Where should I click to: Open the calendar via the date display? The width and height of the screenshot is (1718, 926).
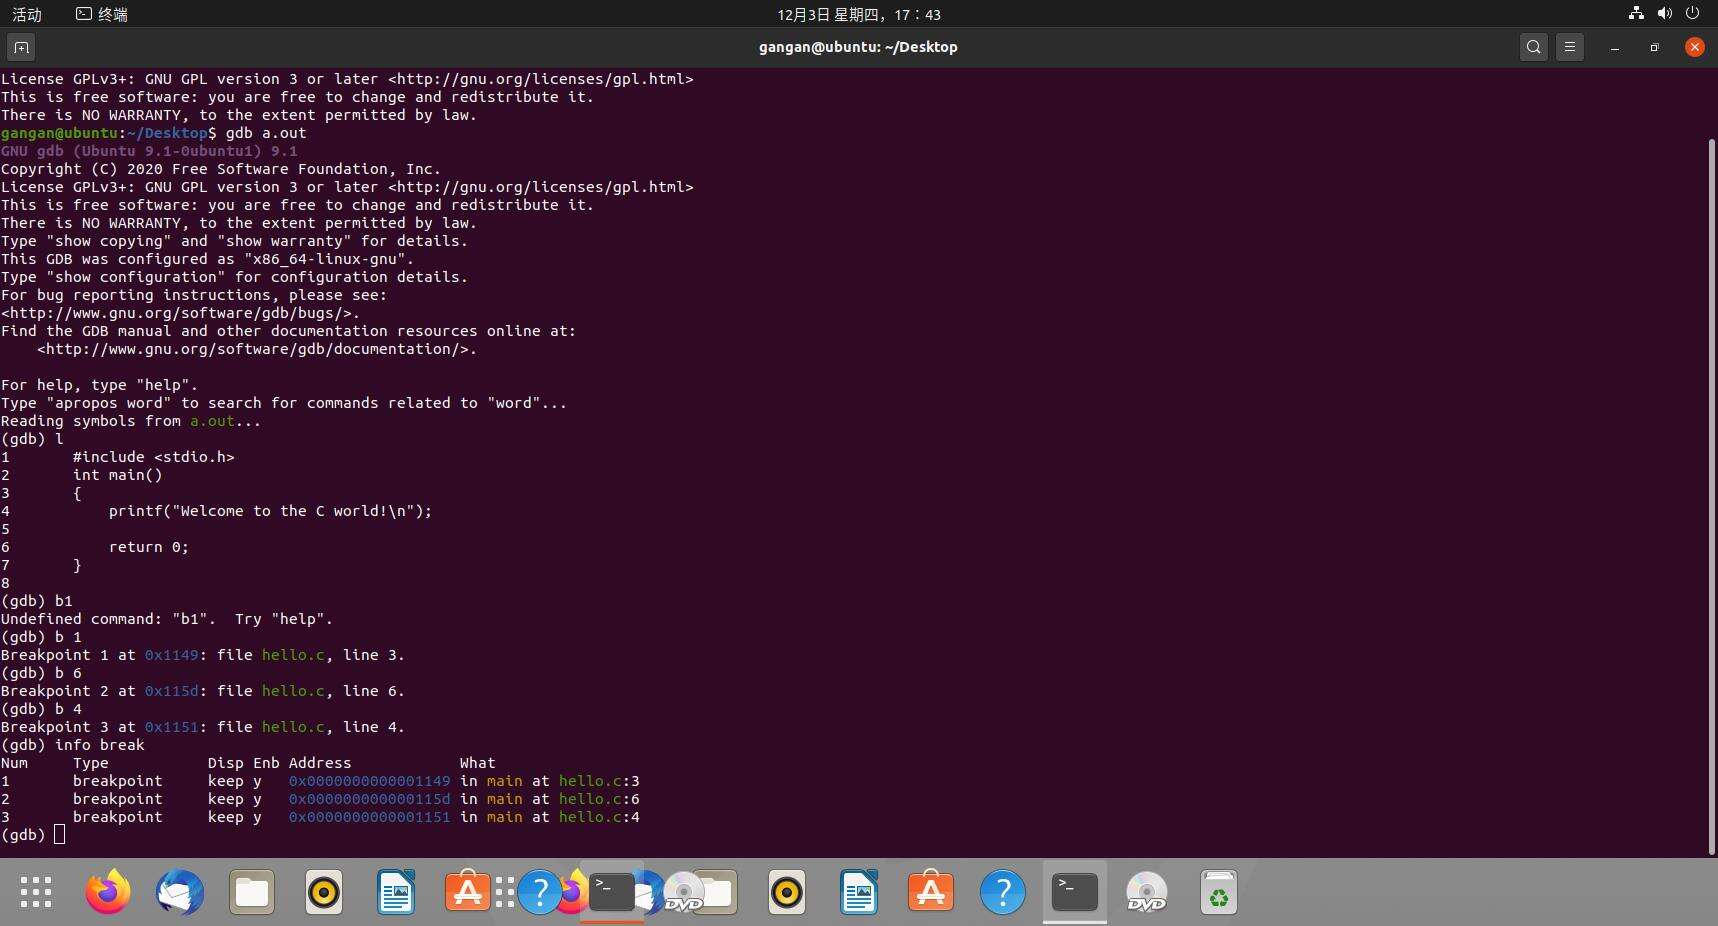pos(858,14)
